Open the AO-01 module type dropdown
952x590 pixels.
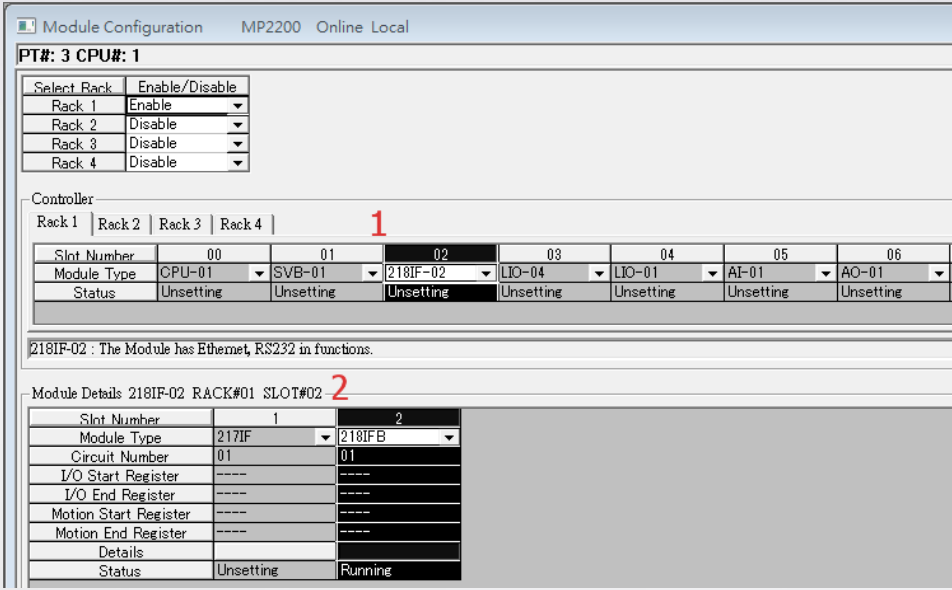click(939, 273)
